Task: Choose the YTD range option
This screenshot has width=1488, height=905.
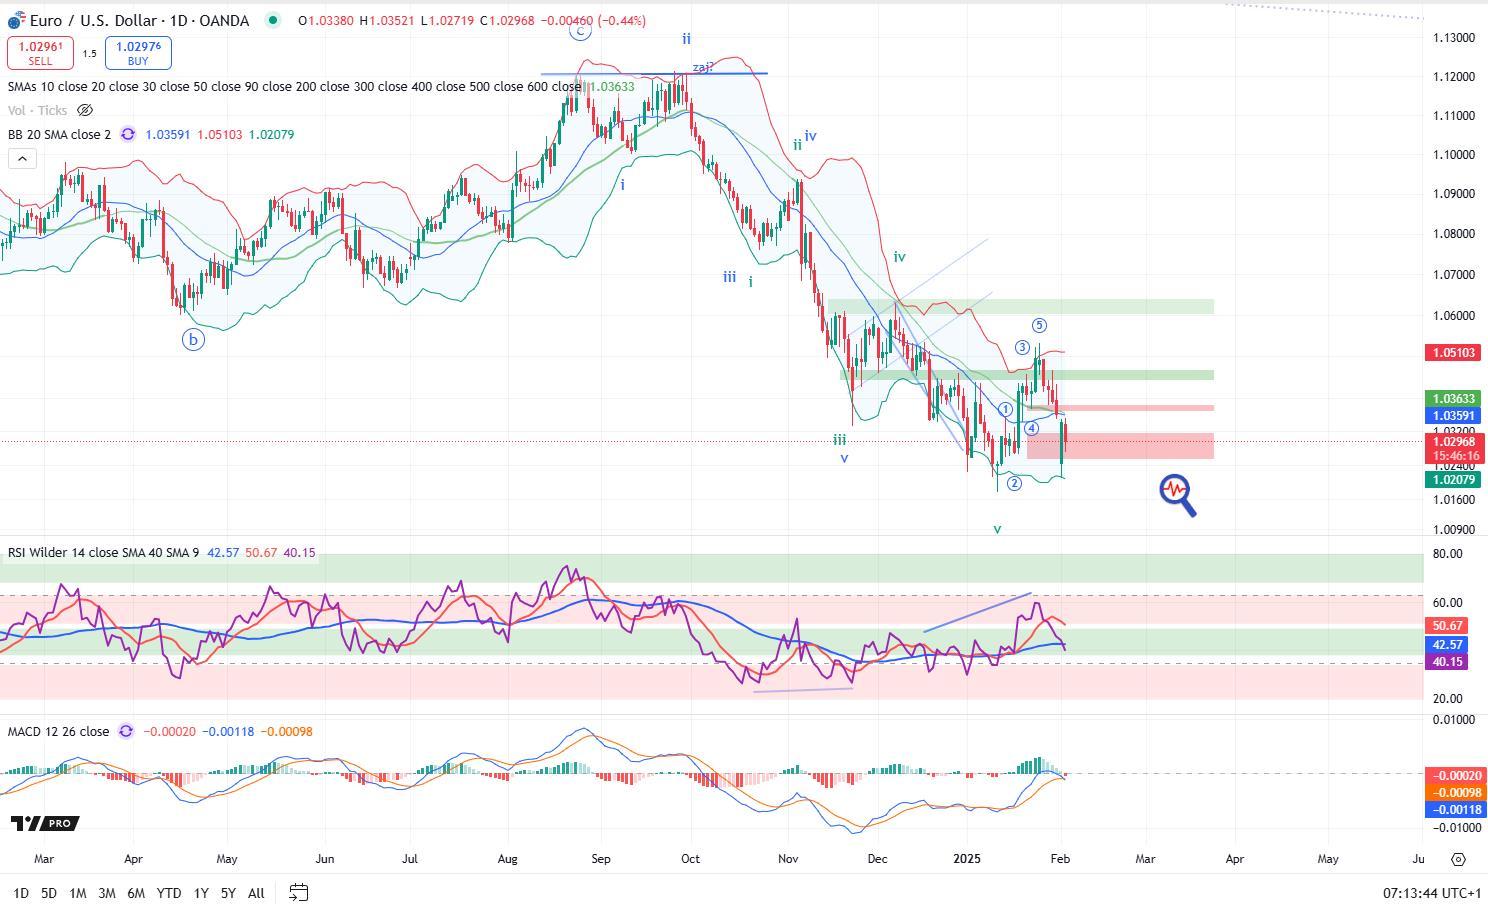Action: (169, 892)
